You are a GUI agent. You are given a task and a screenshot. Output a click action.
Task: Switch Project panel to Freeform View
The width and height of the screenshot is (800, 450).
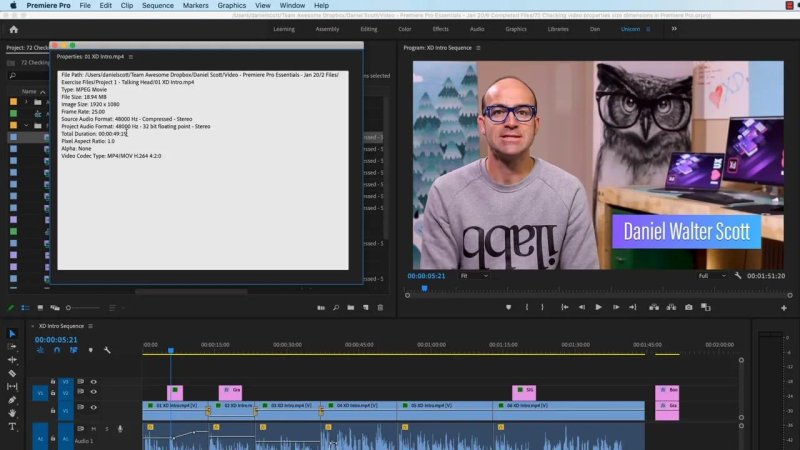[x=55, y=308]
